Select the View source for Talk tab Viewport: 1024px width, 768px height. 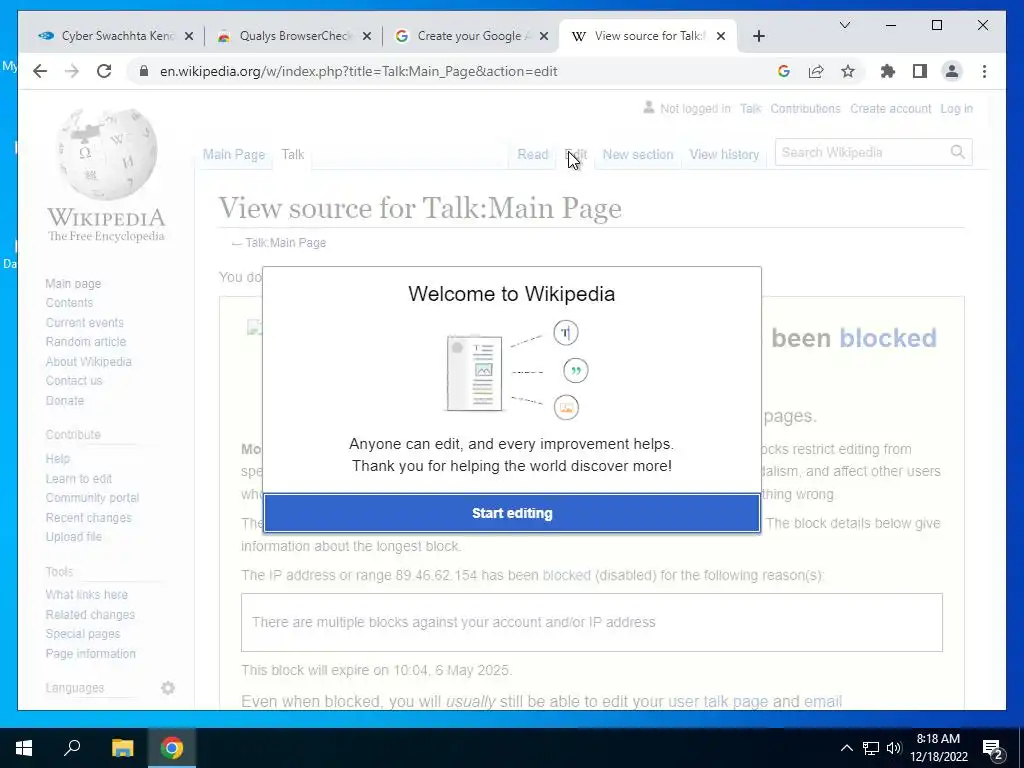pos(648,36)
